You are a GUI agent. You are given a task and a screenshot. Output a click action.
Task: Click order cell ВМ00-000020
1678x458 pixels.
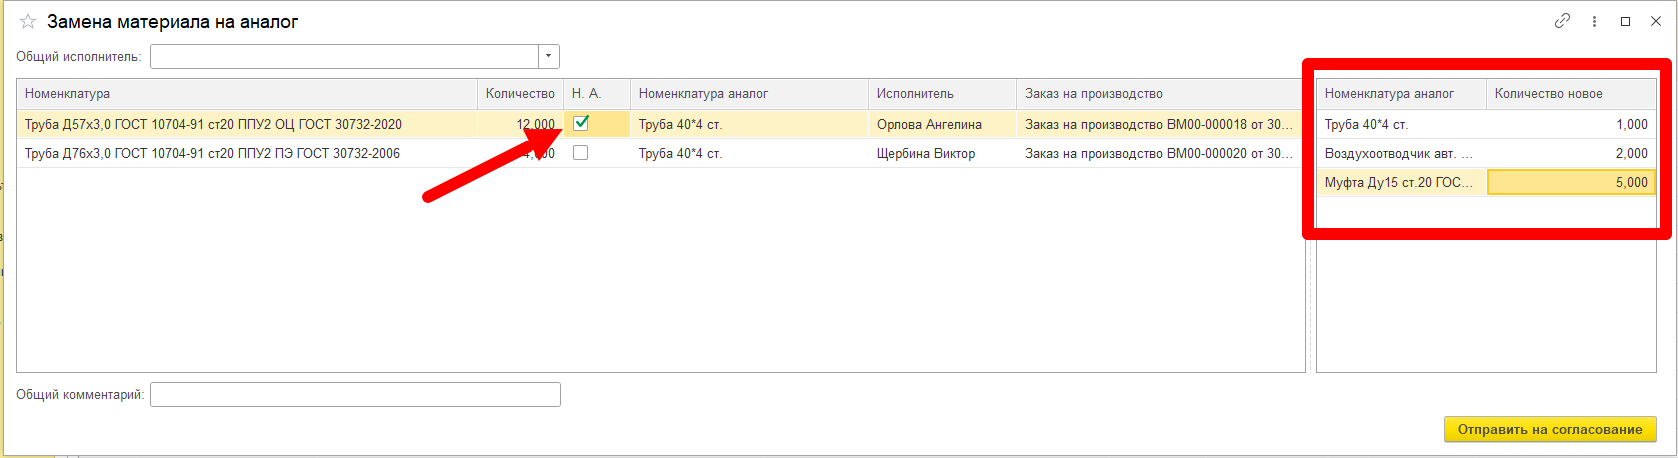point(1160,153)
